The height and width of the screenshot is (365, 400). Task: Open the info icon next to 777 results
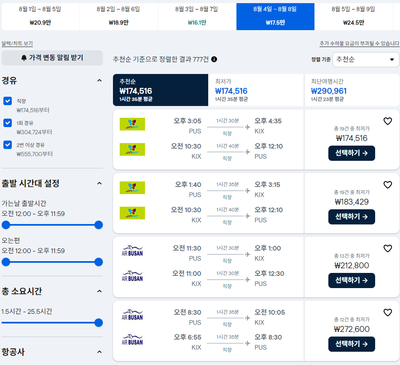coord(214,59)
